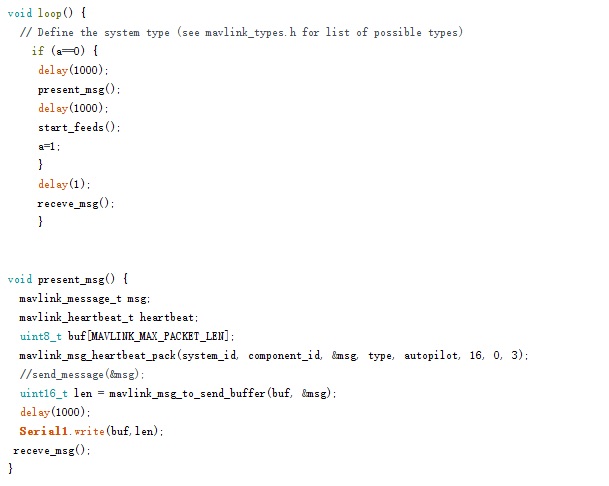The image size is (609, 486).
Task: Click the void loop() function declaration
Action: click(x=47, y=13)
